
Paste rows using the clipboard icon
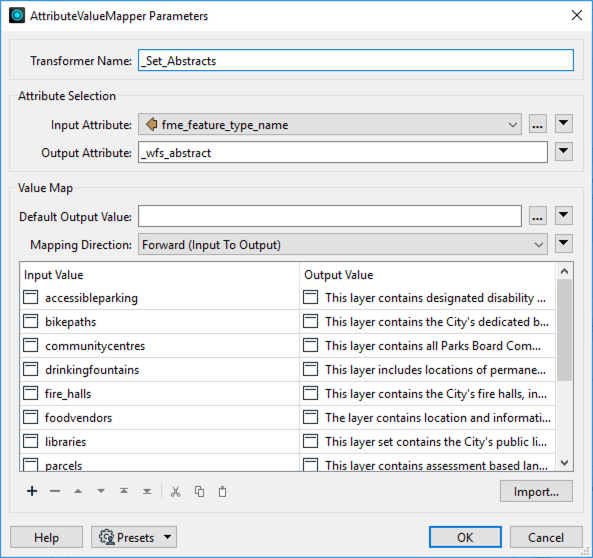[222, 491]
